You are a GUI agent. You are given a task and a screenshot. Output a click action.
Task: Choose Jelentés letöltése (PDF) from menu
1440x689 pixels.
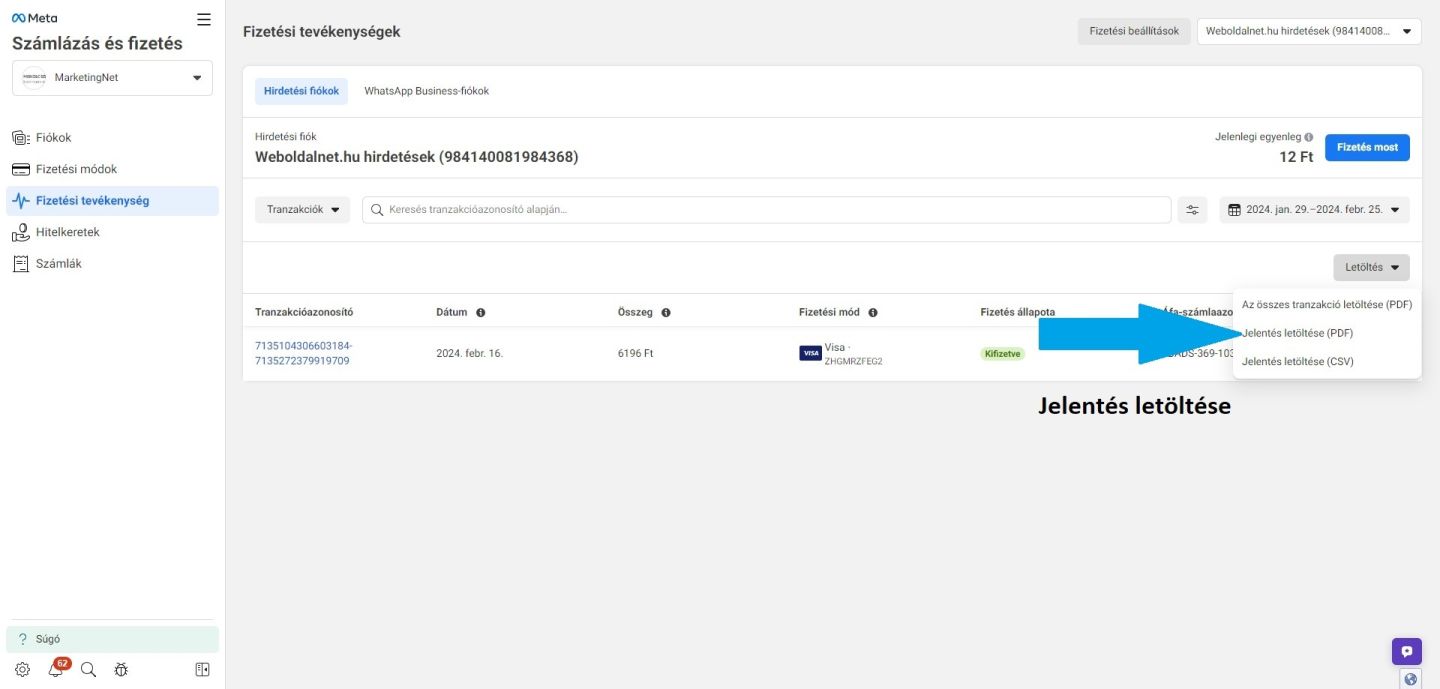tap(1297, 333)
